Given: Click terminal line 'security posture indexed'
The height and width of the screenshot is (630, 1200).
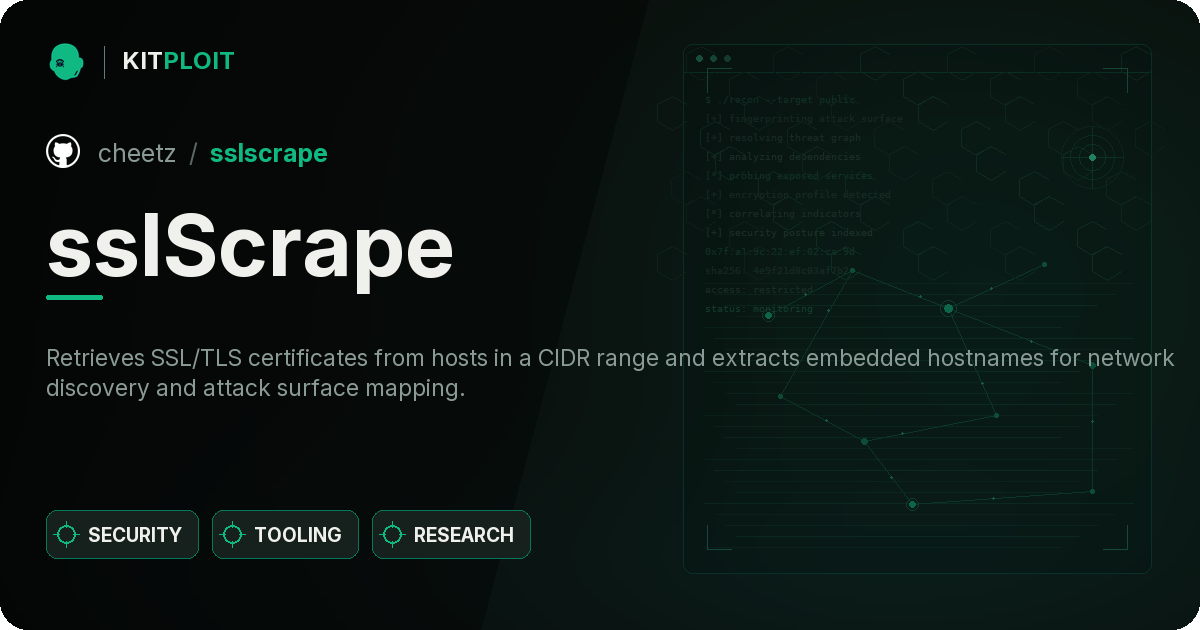Looking at the screenshot, I should [789, 233].
